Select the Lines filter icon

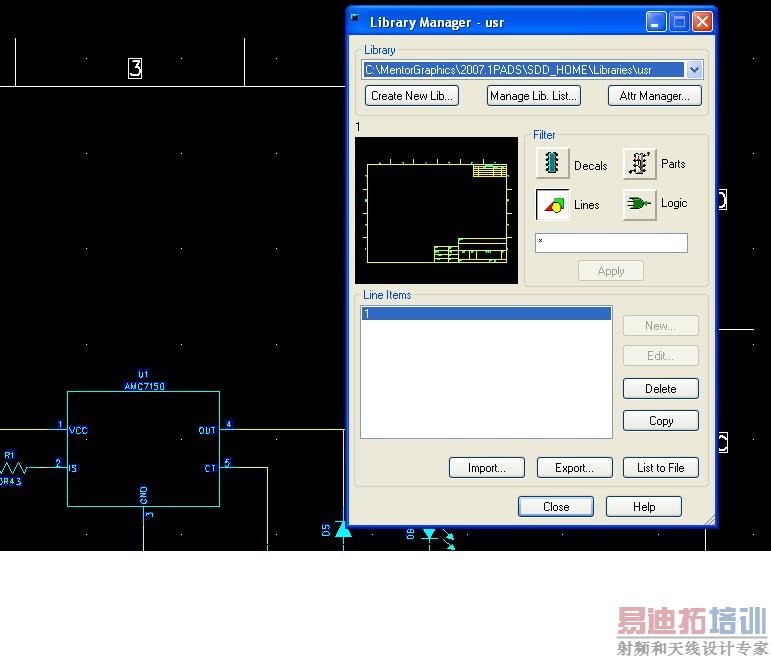pyautogui.click(x=552, y=205)
